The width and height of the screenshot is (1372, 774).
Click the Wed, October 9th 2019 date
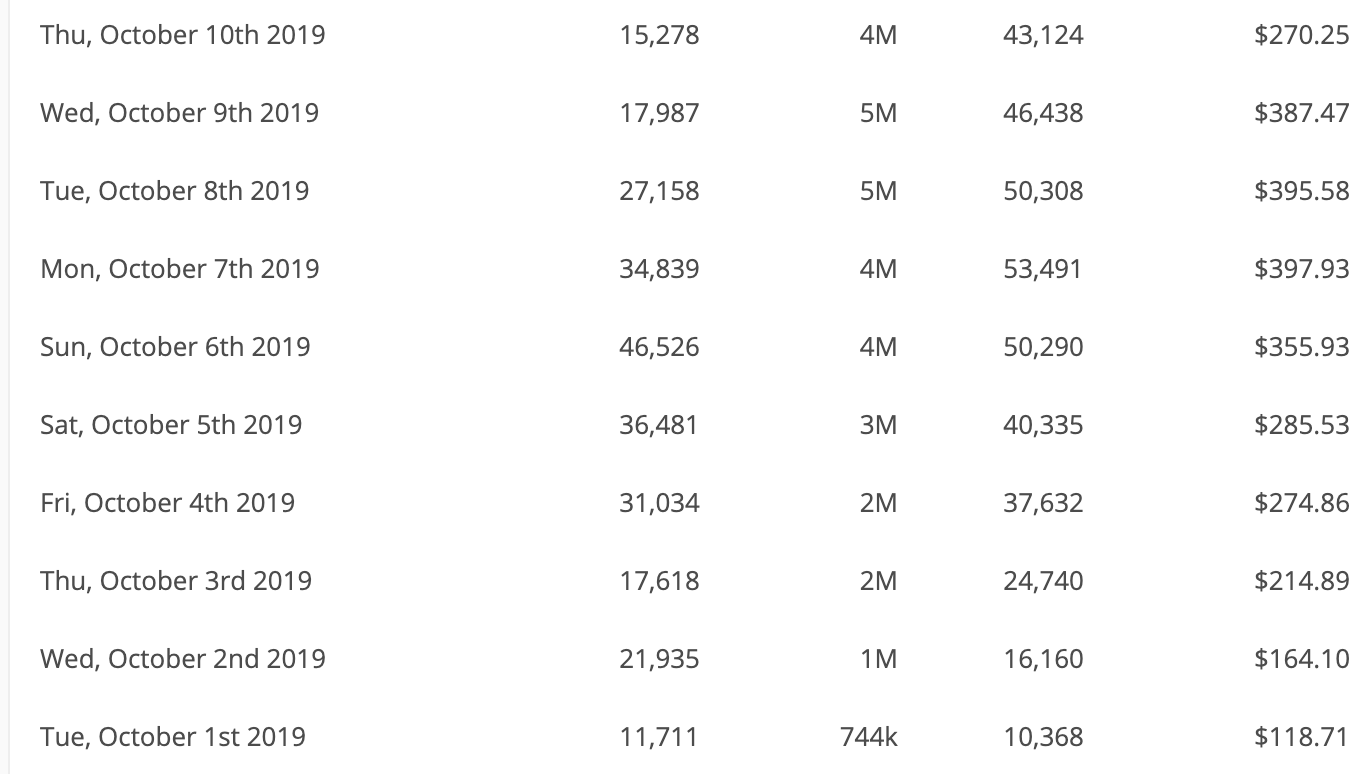pyautogui.click(x=180, y=113)
